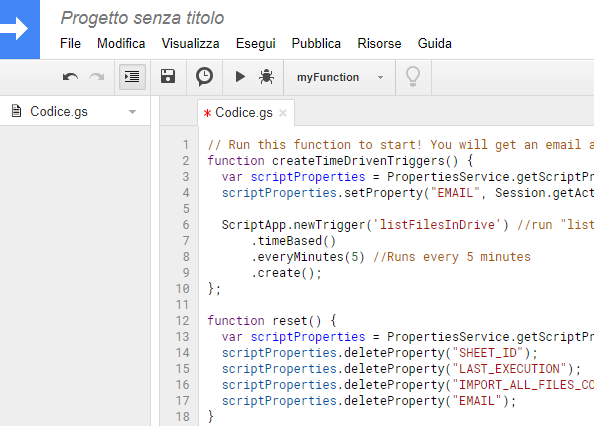The image size is (594, 426).
Task: Open the myFunction selector dropdown
Action: point(339,77)
